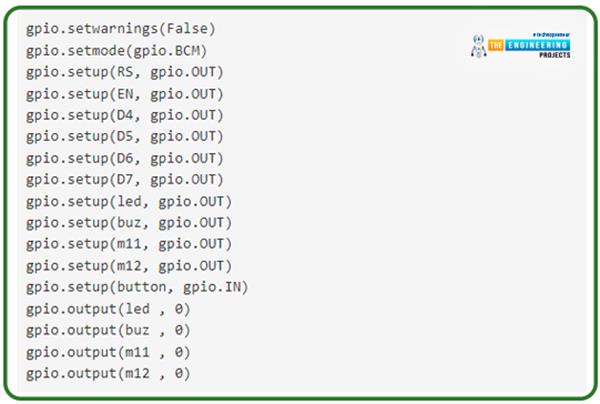Image resolution: width=600 pixels, height=404 pixels.
Task: Click the PROJECTS text under logo
Action: [555, 55]
